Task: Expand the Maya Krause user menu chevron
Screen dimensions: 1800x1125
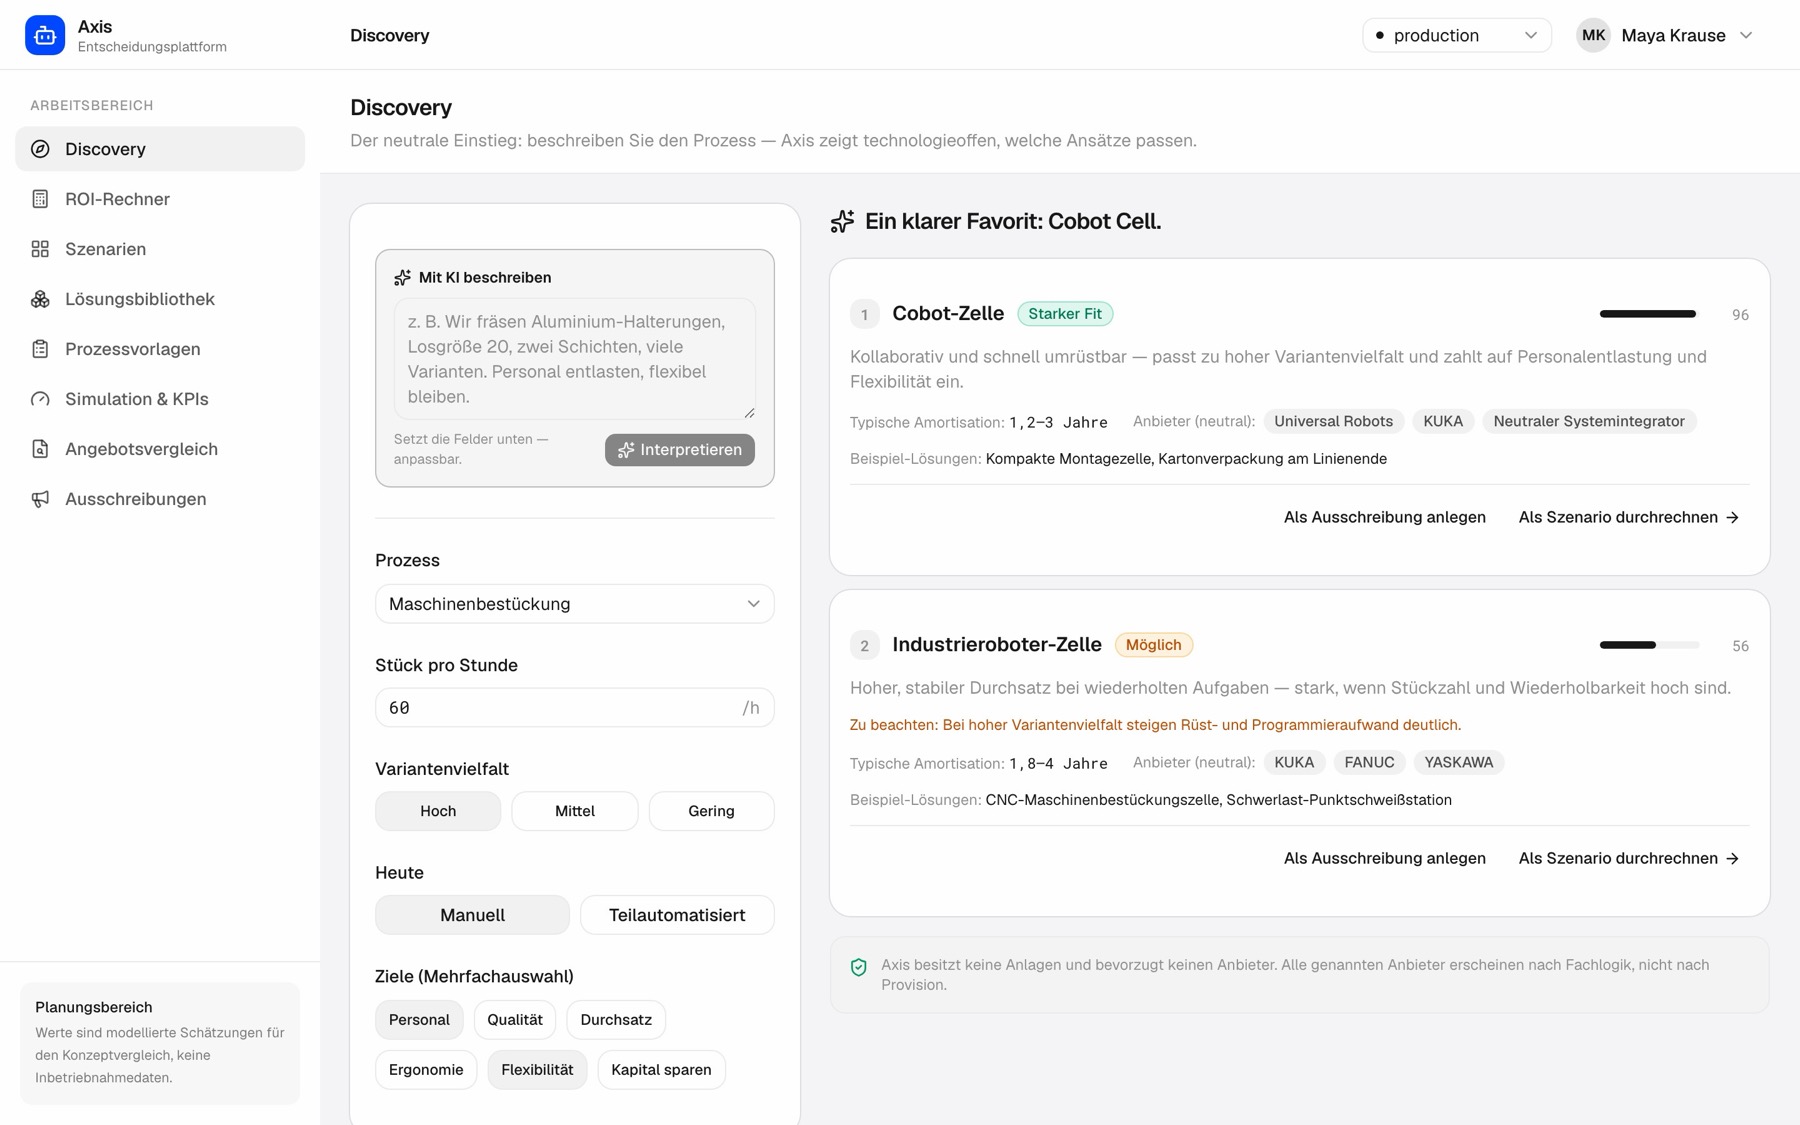Action: coord(1746,35)
